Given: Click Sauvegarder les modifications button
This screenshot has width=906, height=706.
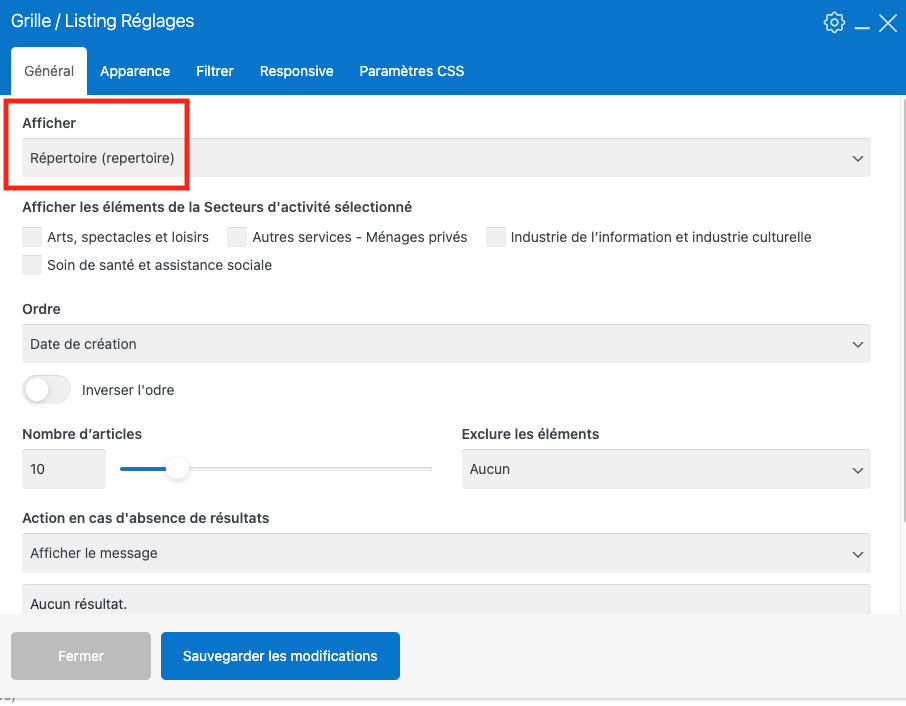Looking at the screenshot, I should (x=280, y=656).
